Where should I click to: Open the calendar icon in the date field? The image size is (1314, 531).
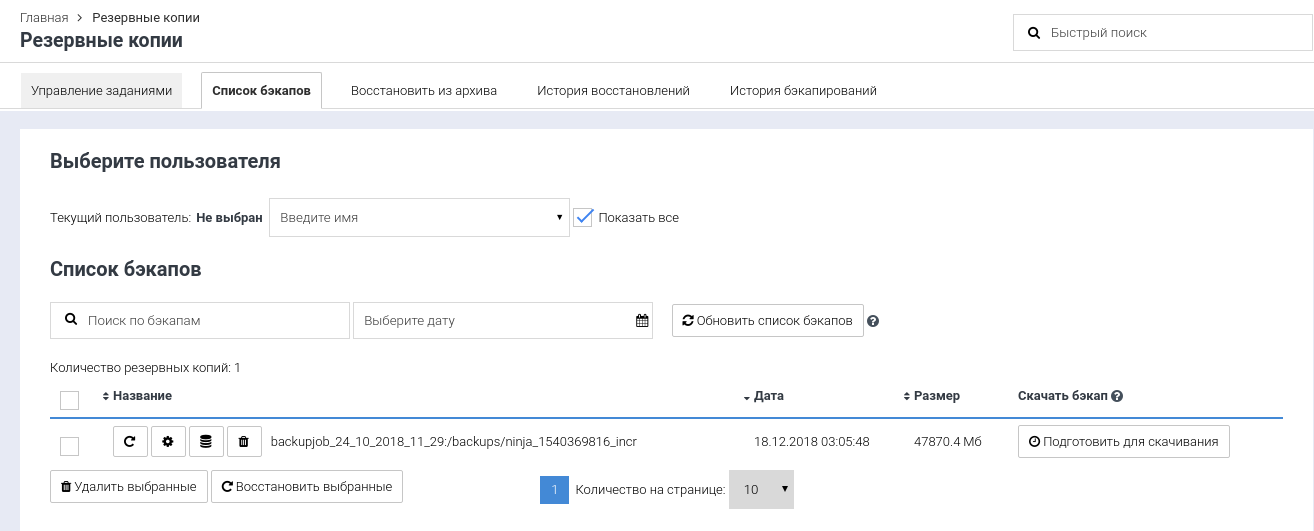pos(642,321)
